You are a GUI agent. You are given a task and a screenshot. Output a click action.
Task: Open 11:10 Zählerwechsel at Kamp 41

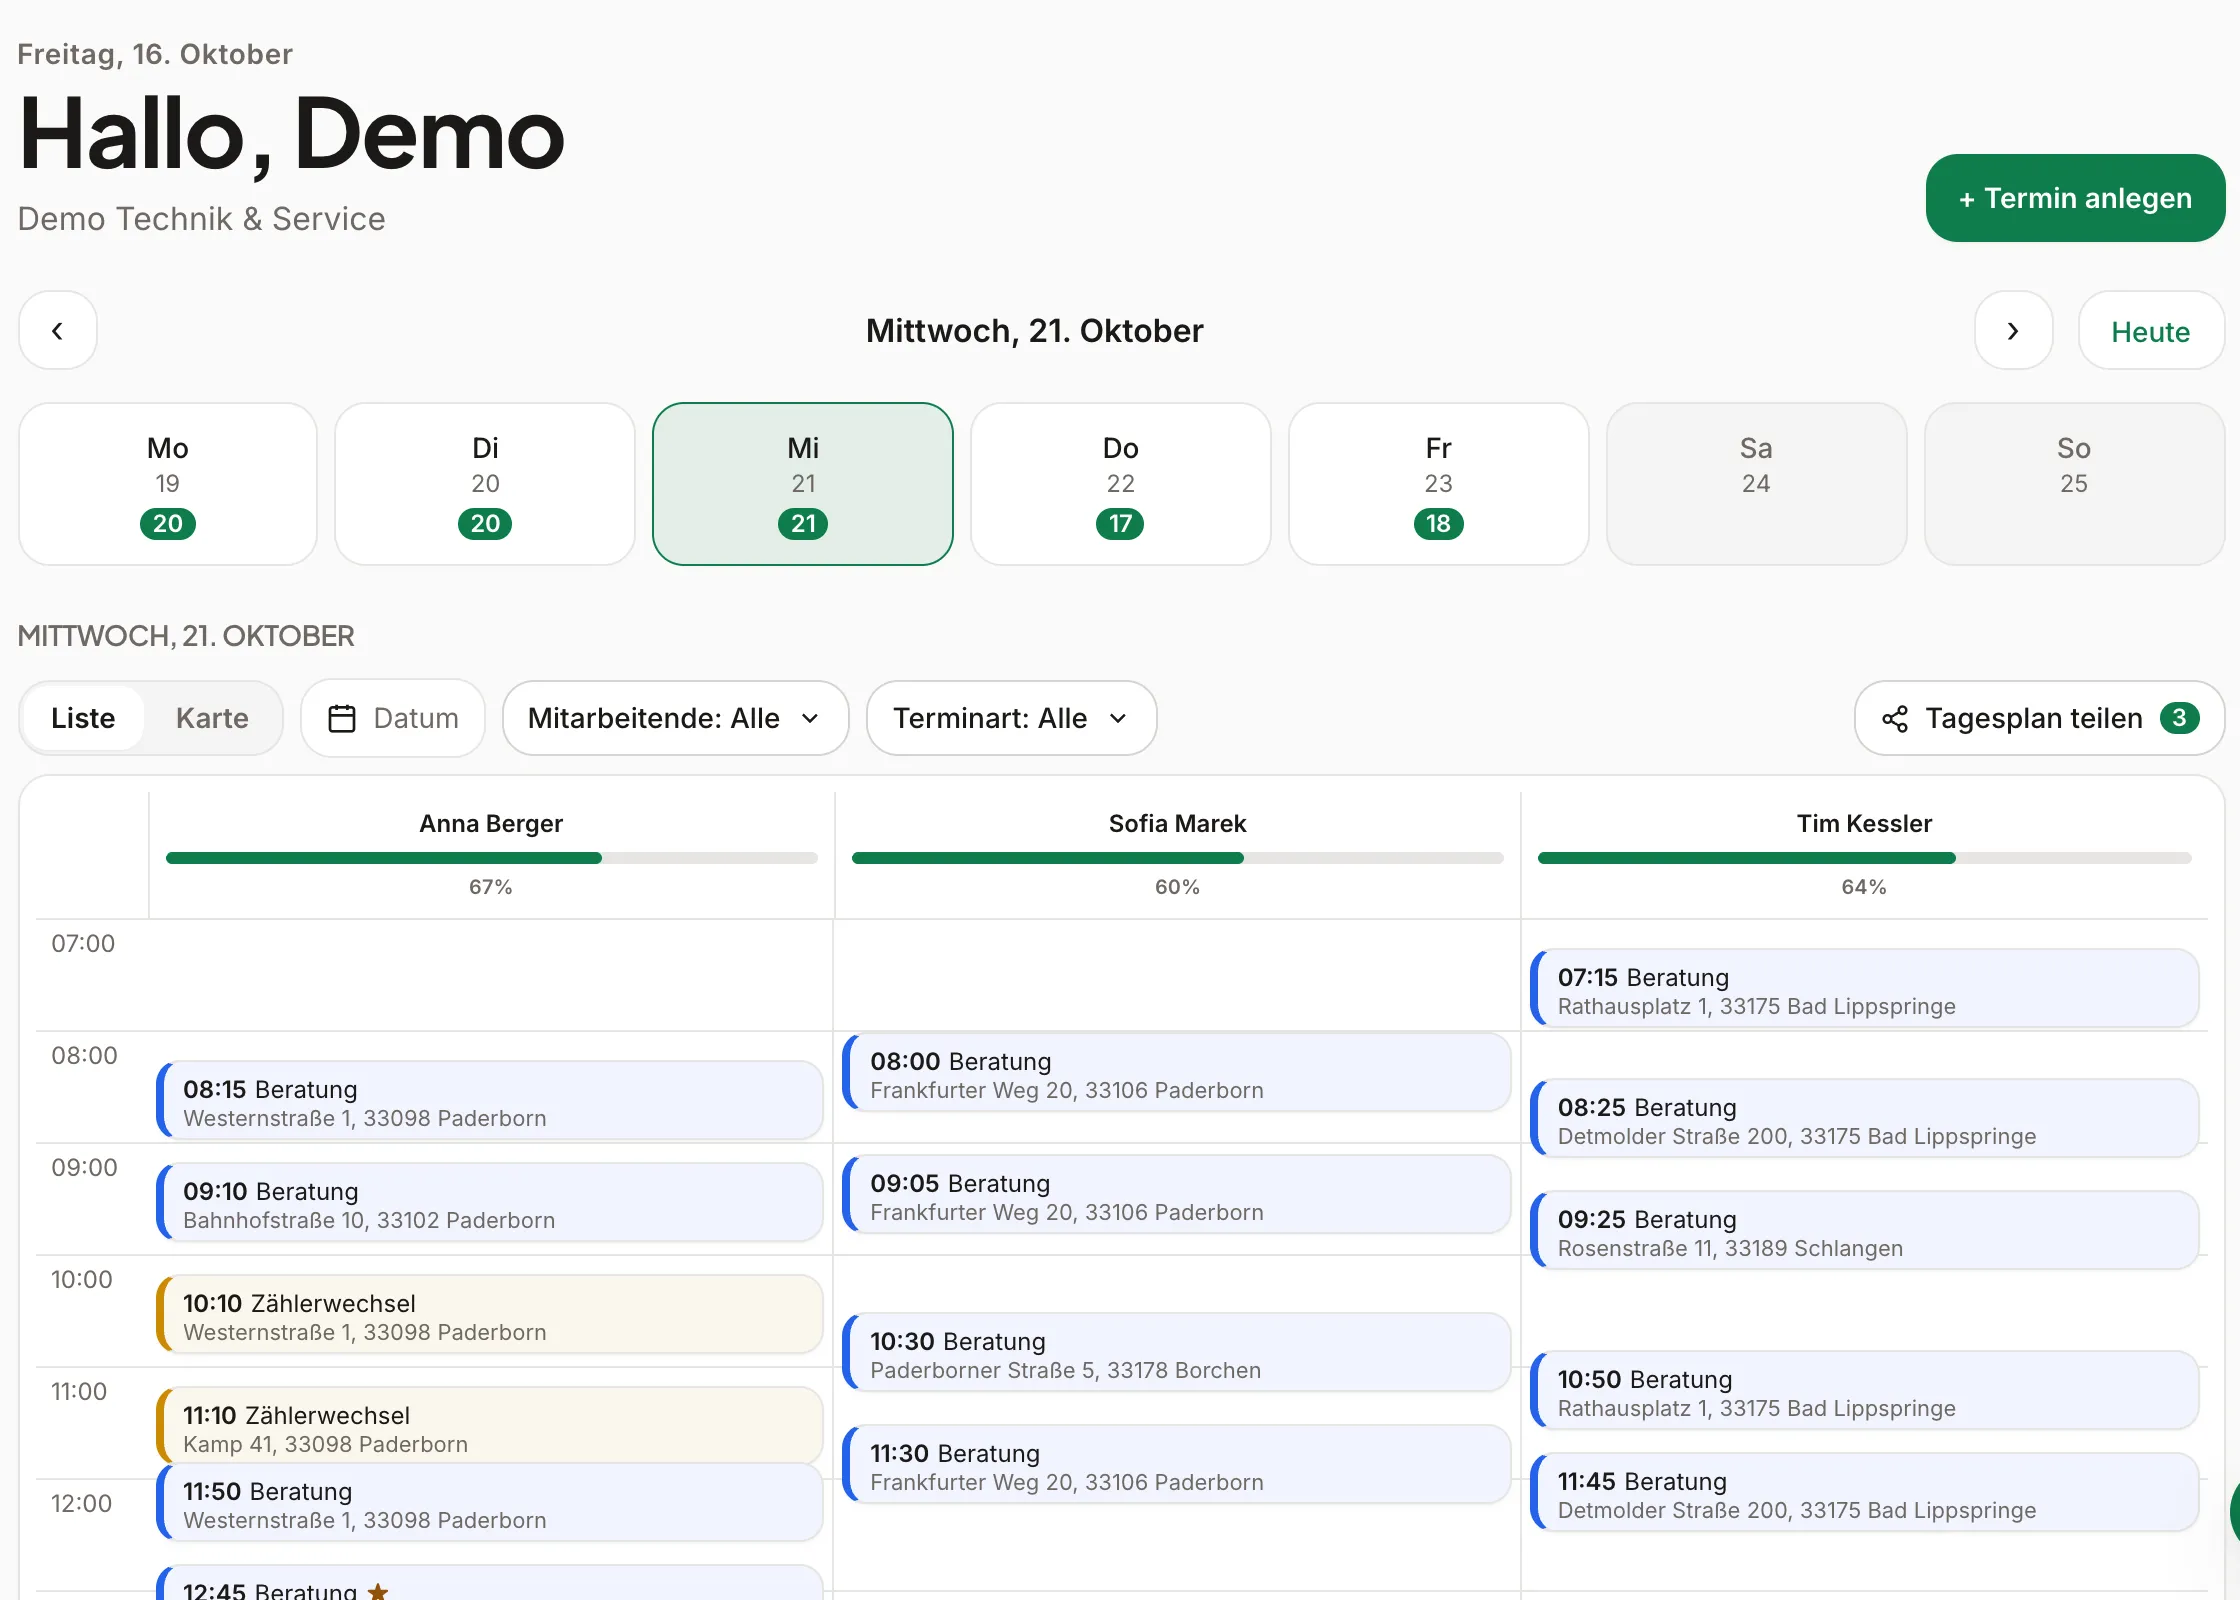490,1426
